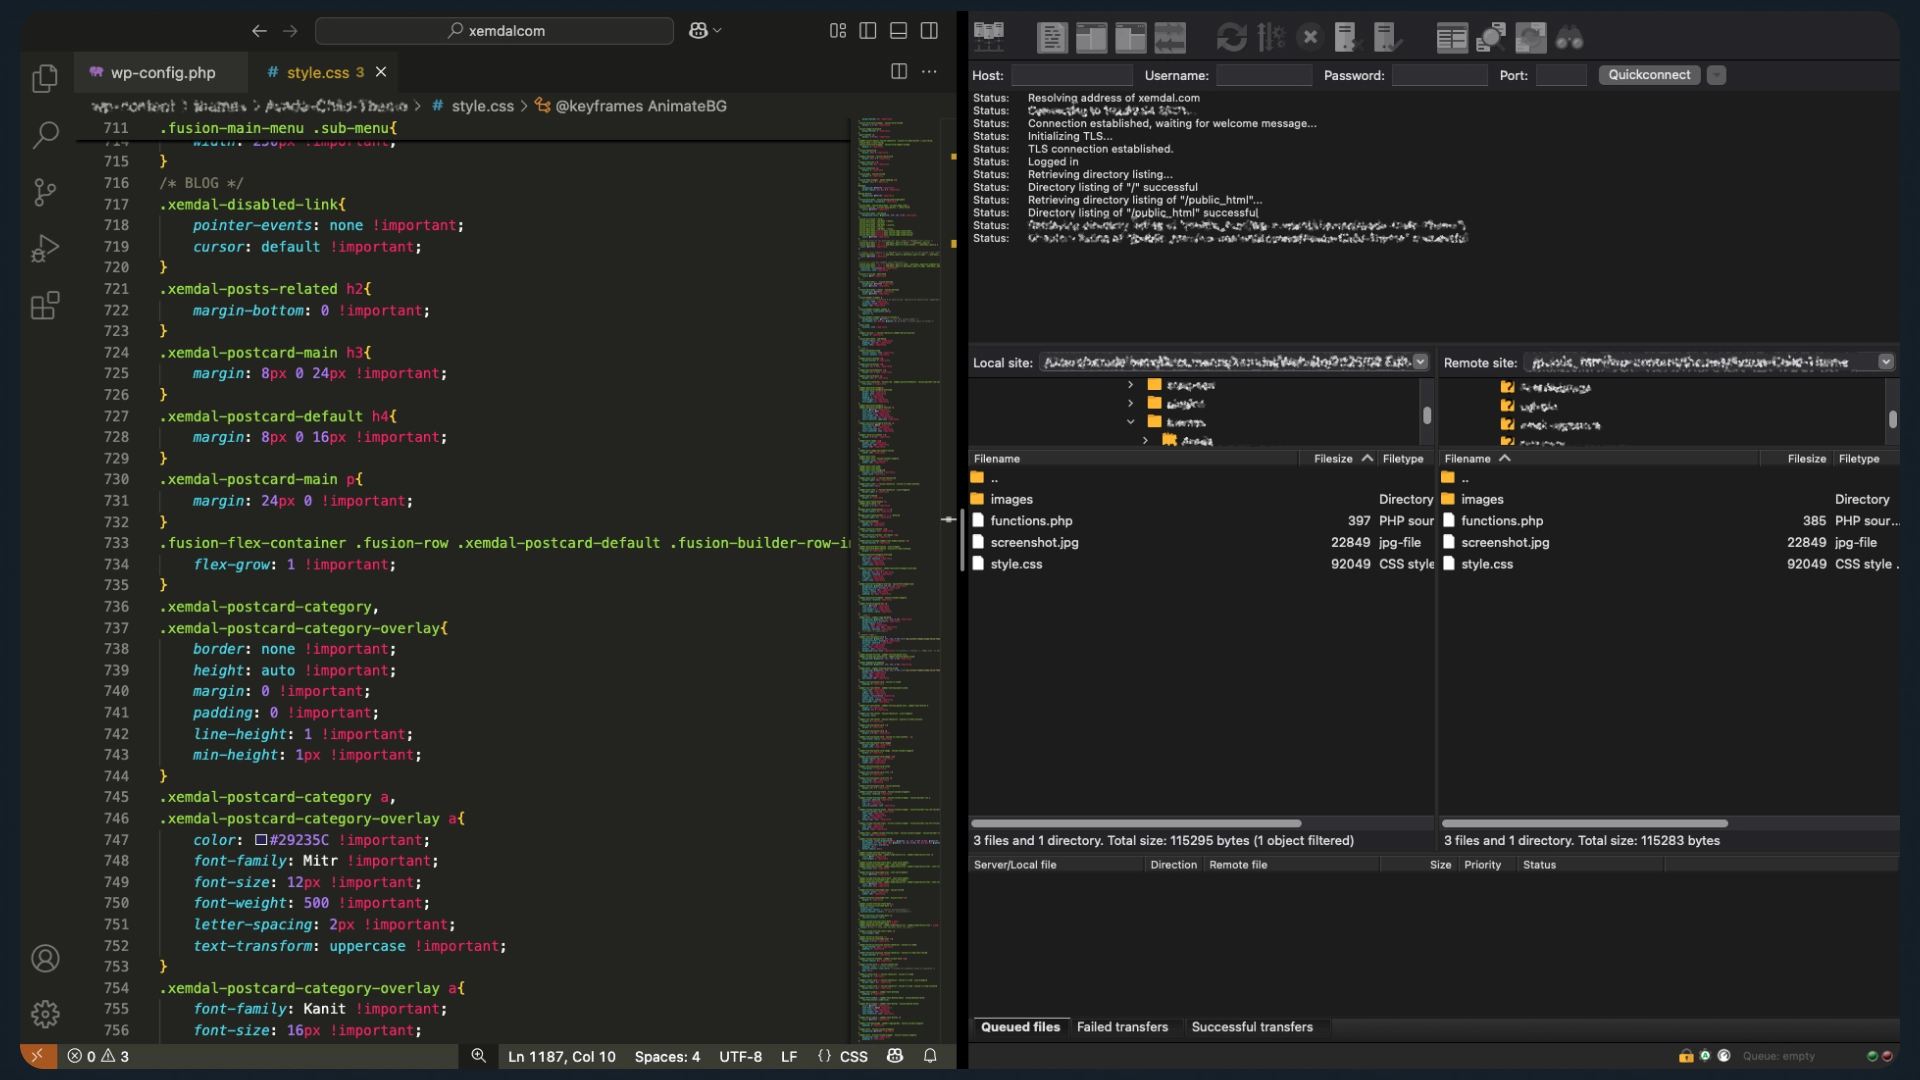Open the Quickconnect history dropdown arrow

point(1716,75)
